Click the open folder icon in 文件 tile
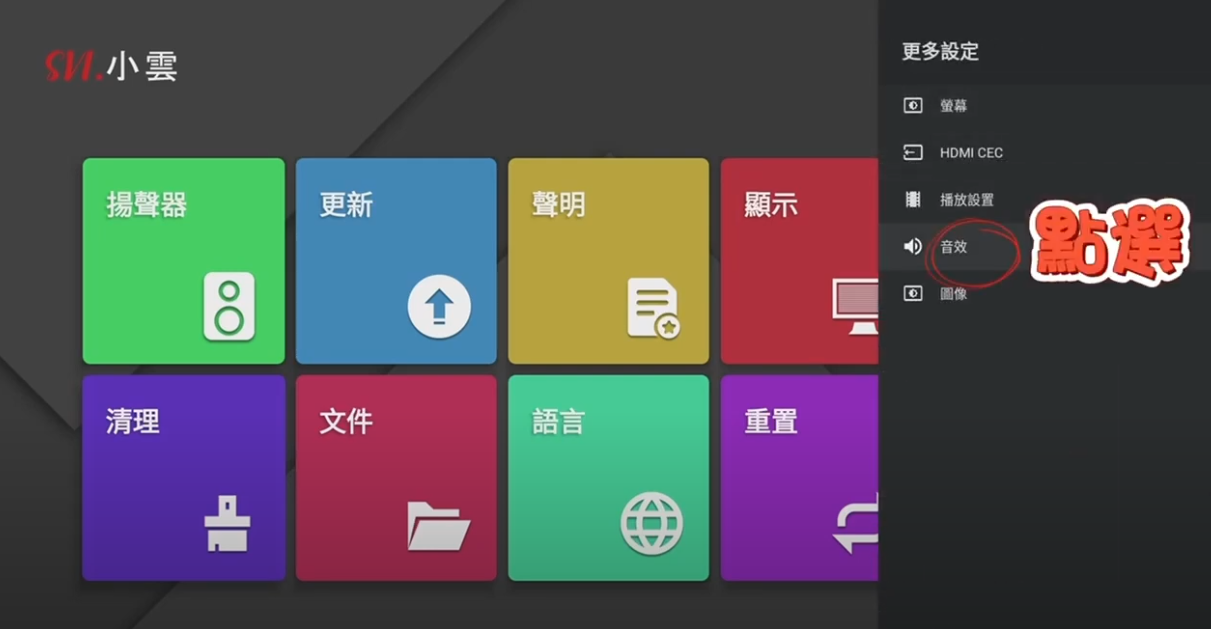 pos(438,525)
